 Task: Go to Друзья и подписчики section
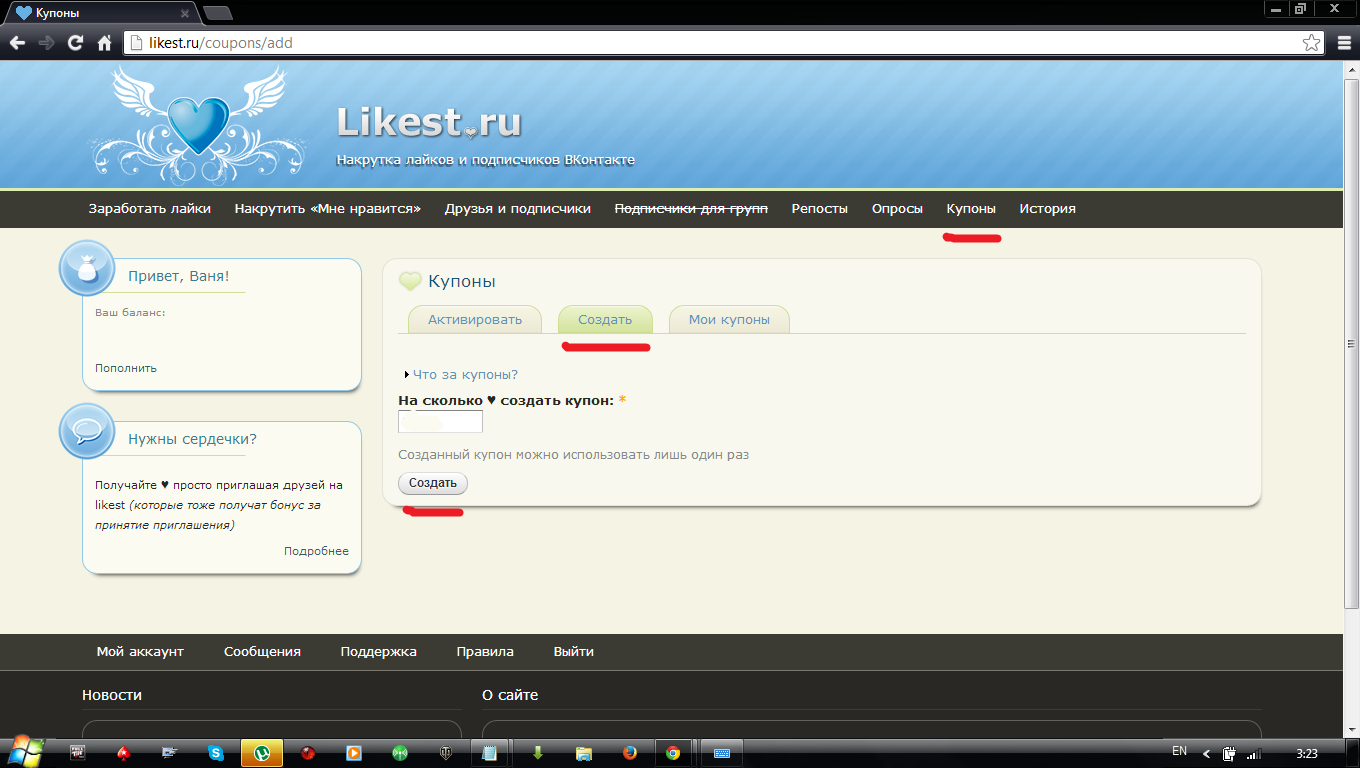tap(518, 209)
